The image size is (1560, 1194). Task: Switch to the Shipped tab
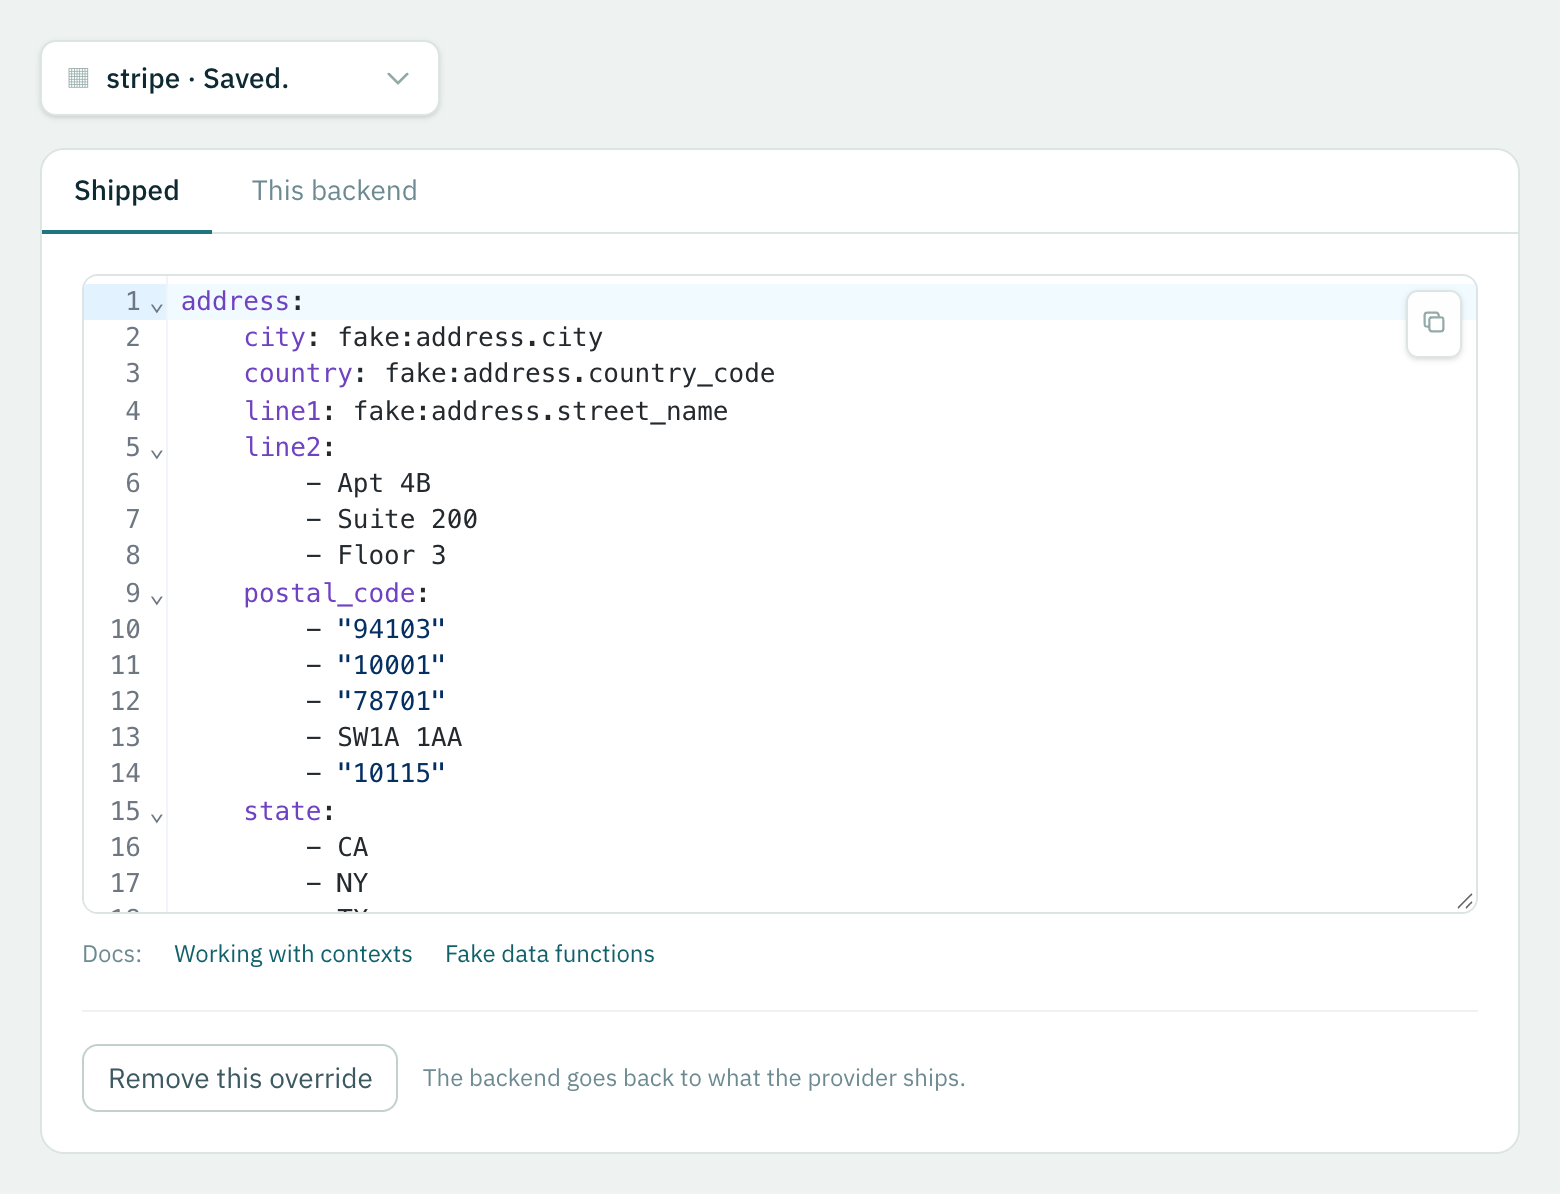point(127,191)
